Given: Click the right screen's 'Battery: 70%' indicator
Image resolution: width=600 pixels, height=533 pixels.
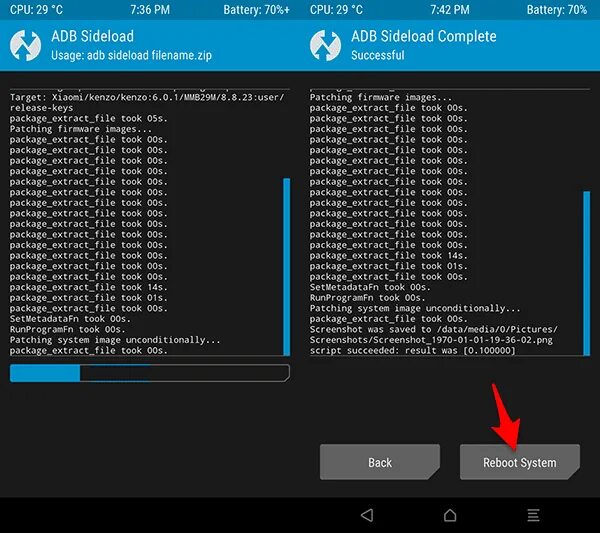Looking at the screenshot, I should pos(557,10).
